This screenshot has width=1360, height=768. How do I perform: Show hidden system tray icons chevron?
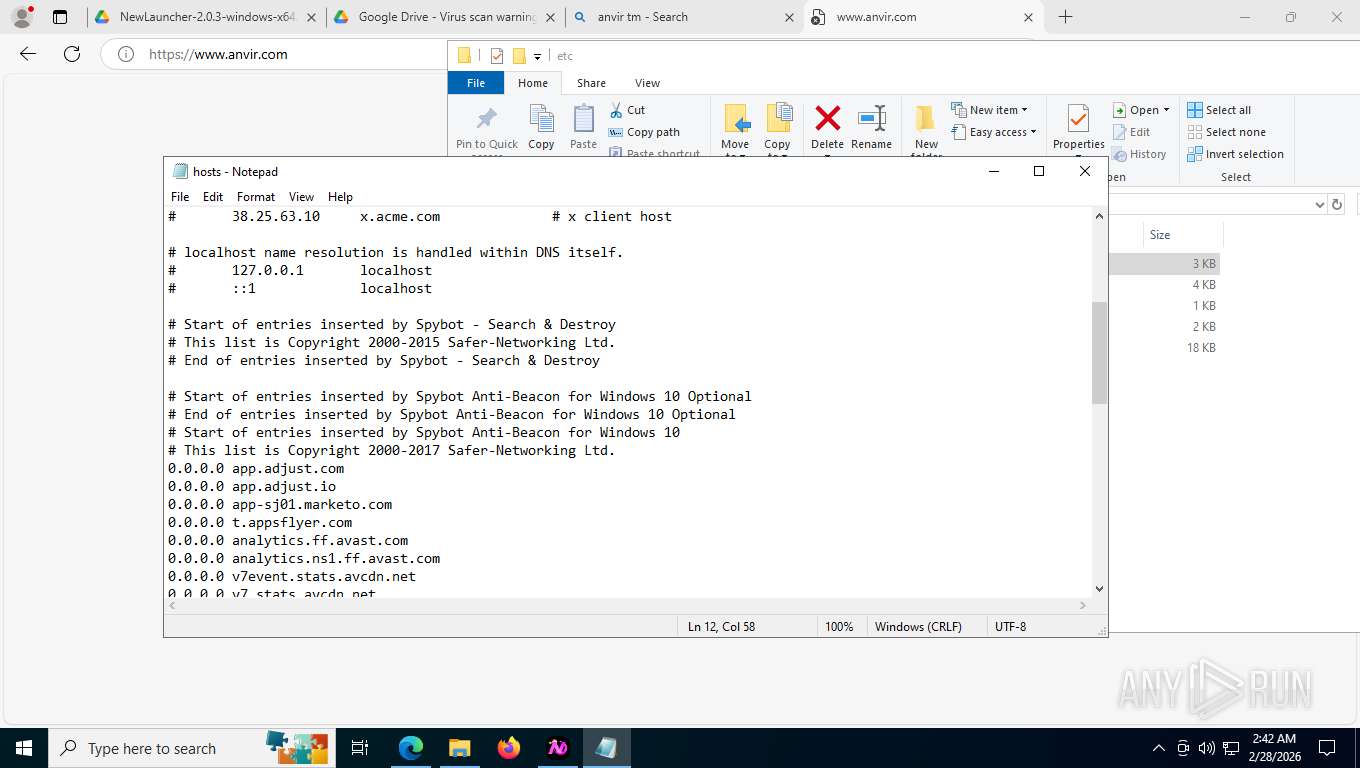tap(1159, 748)
